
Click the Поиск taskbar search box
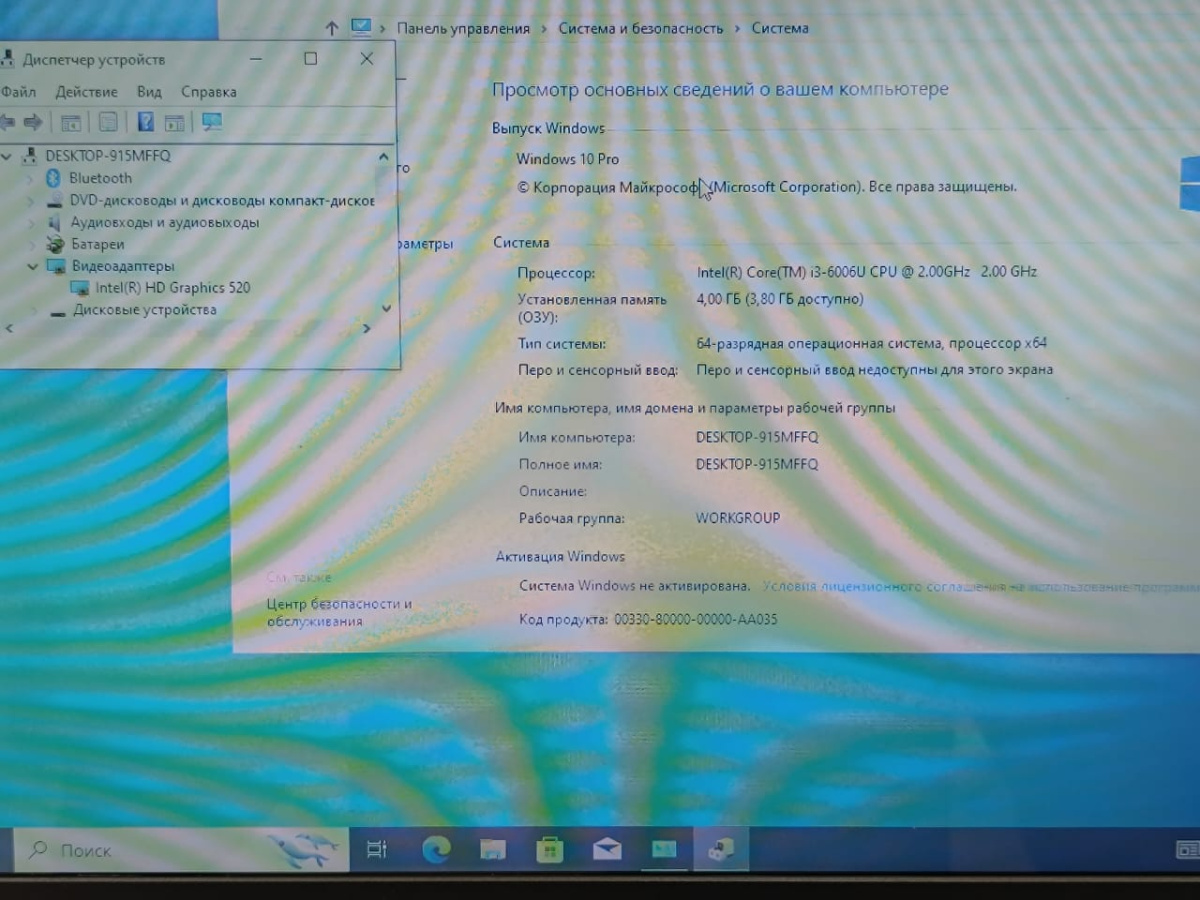[180, 850]
